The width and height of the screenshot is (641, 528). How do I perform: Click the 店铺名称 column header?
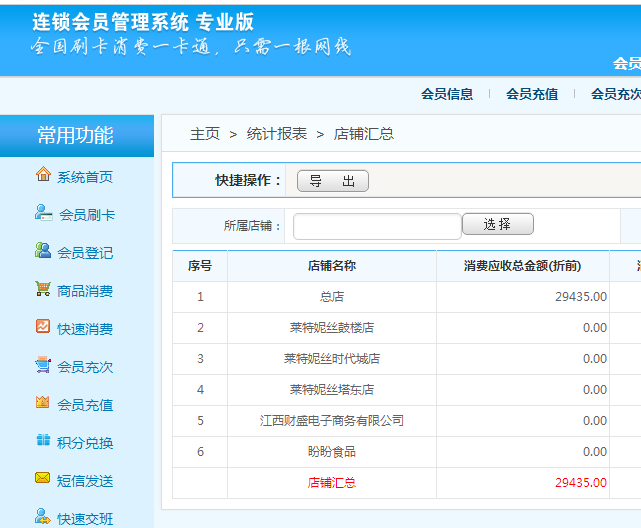[331, 266]
